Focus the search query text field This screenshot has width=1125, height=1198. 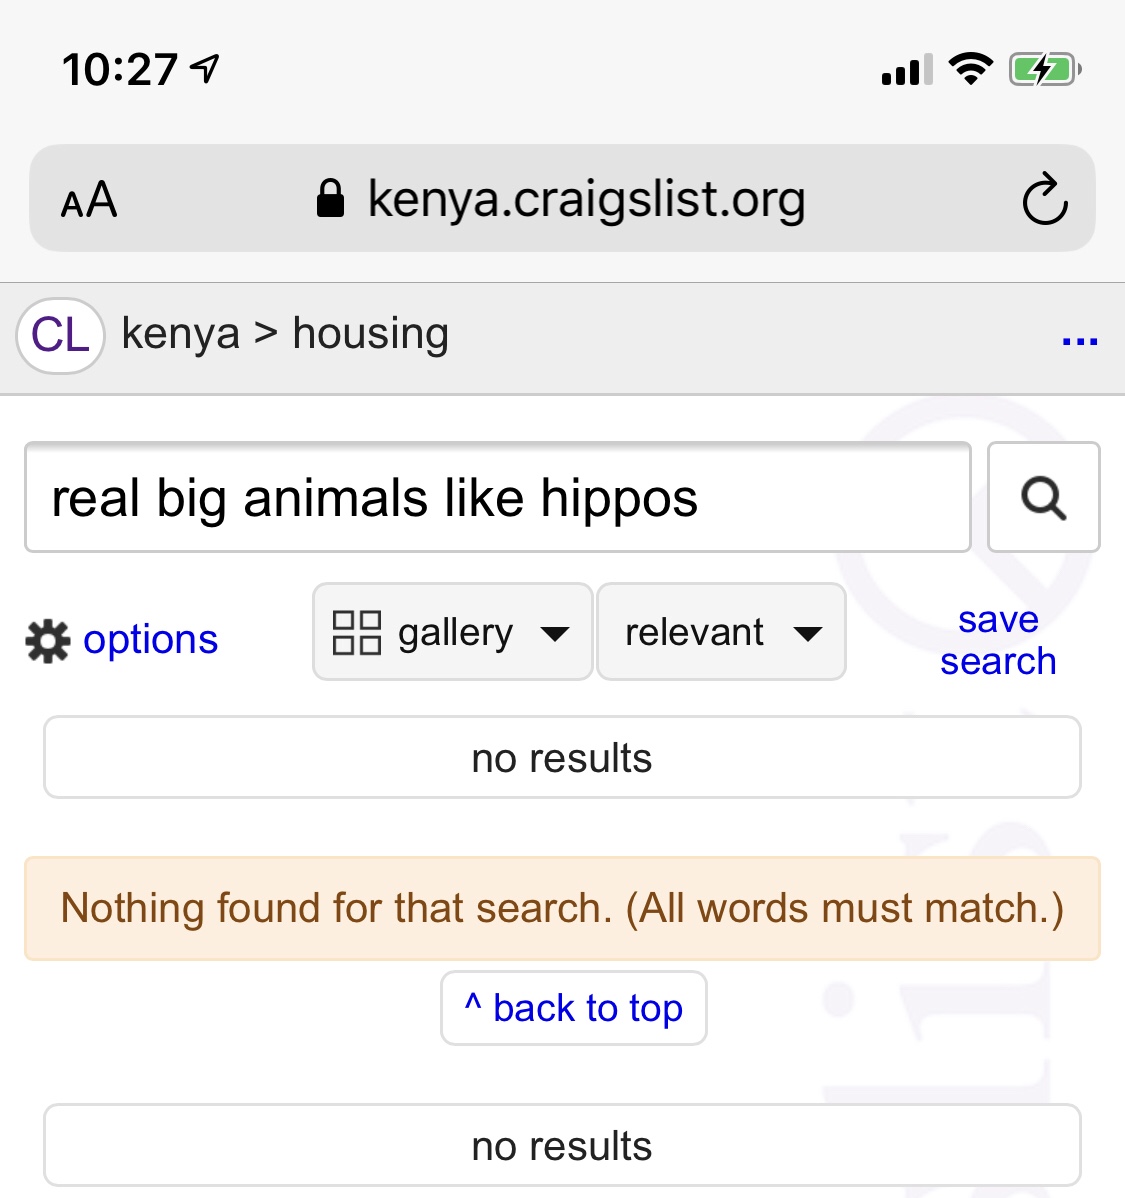coord(497,497)
